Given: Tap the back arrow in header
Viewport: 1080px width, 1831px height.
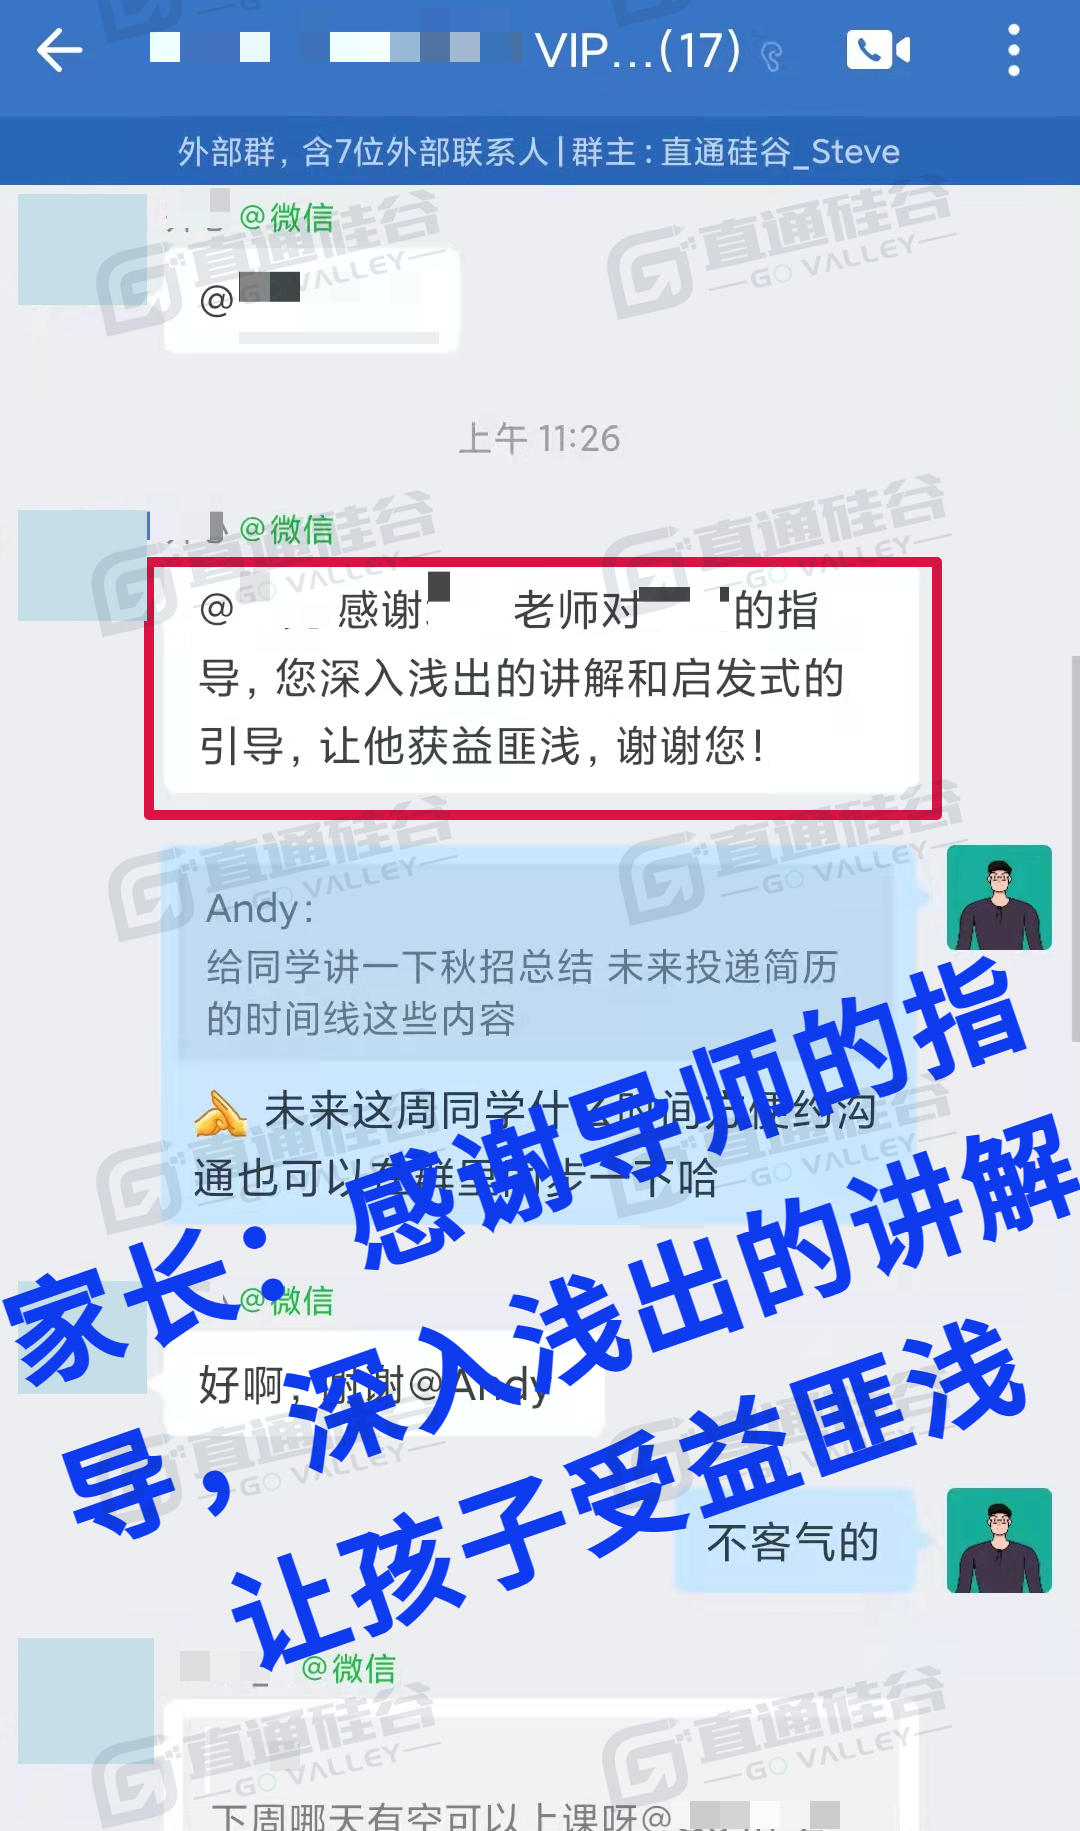Looking at the screenshot, I should (x=59, y=51).
